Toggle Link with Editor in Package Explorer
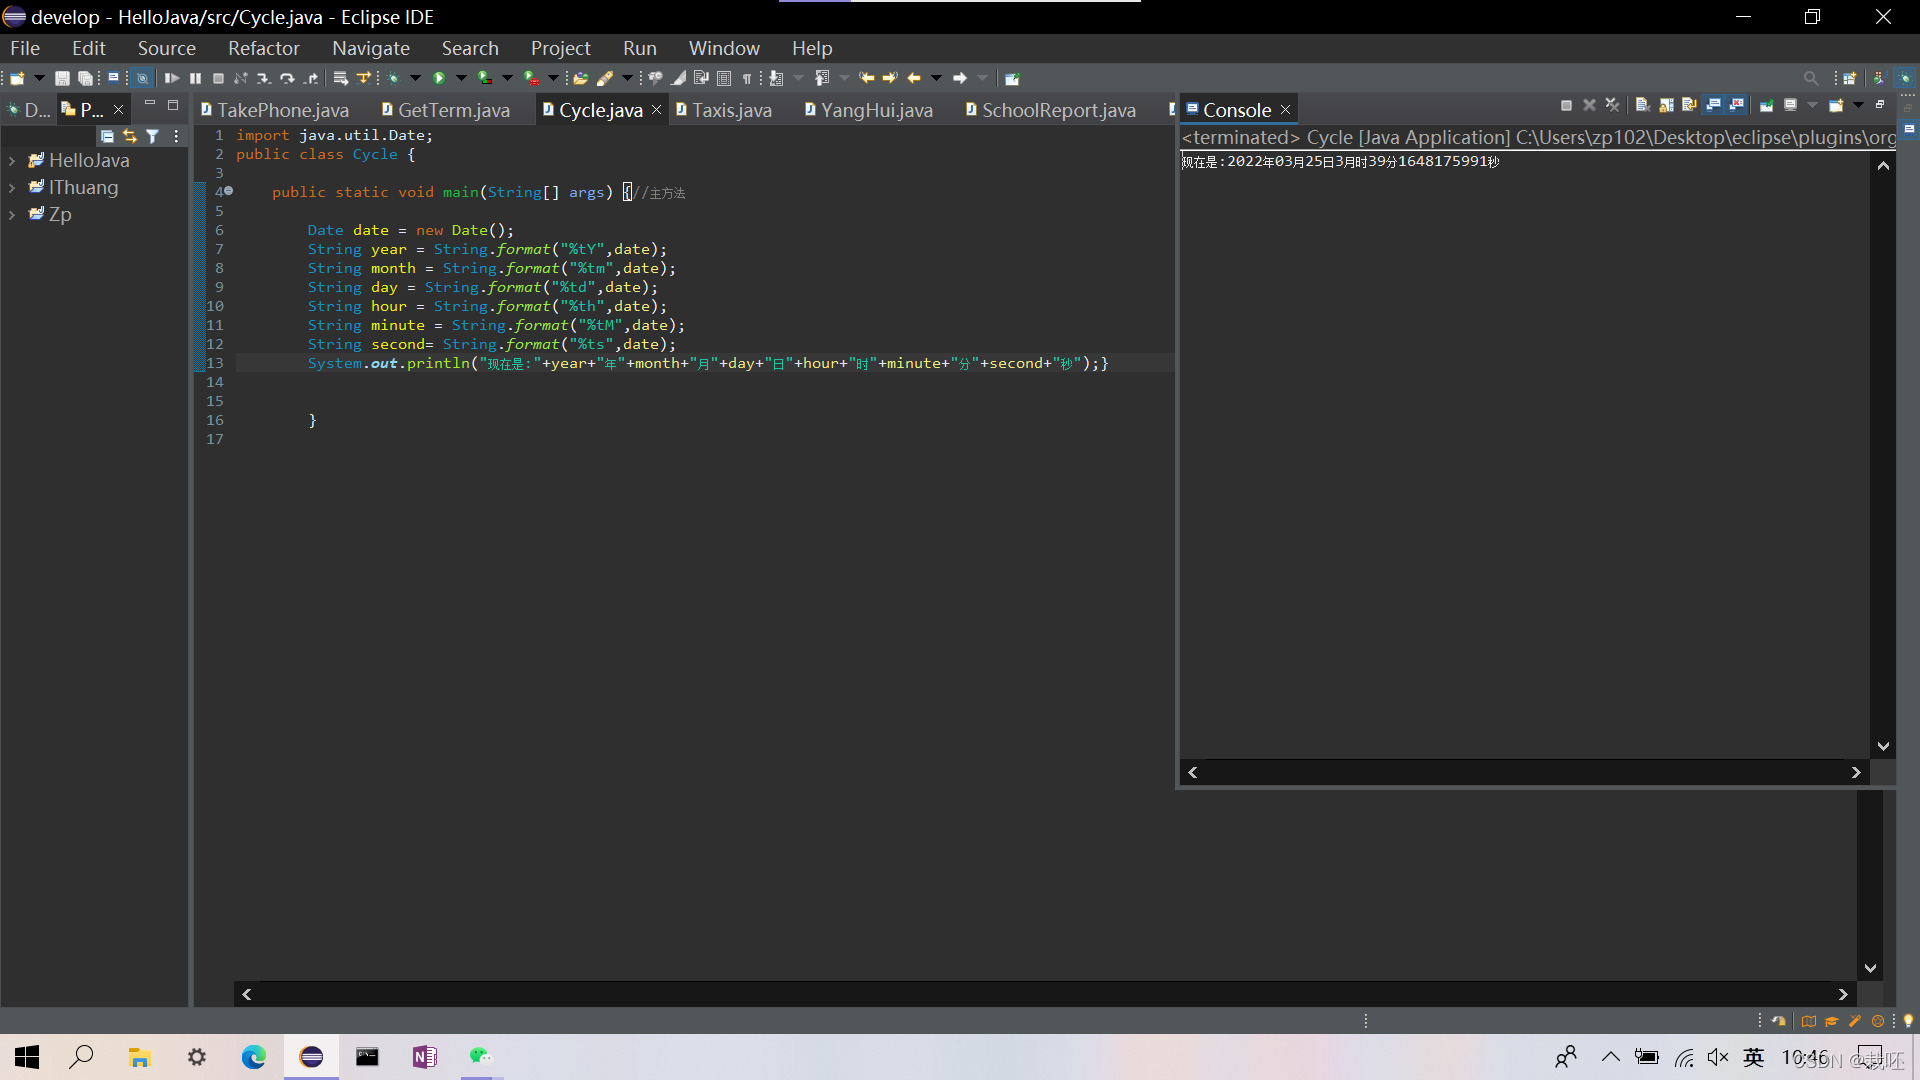This screenshot has width=1920, height=1080. pos(130,136)
